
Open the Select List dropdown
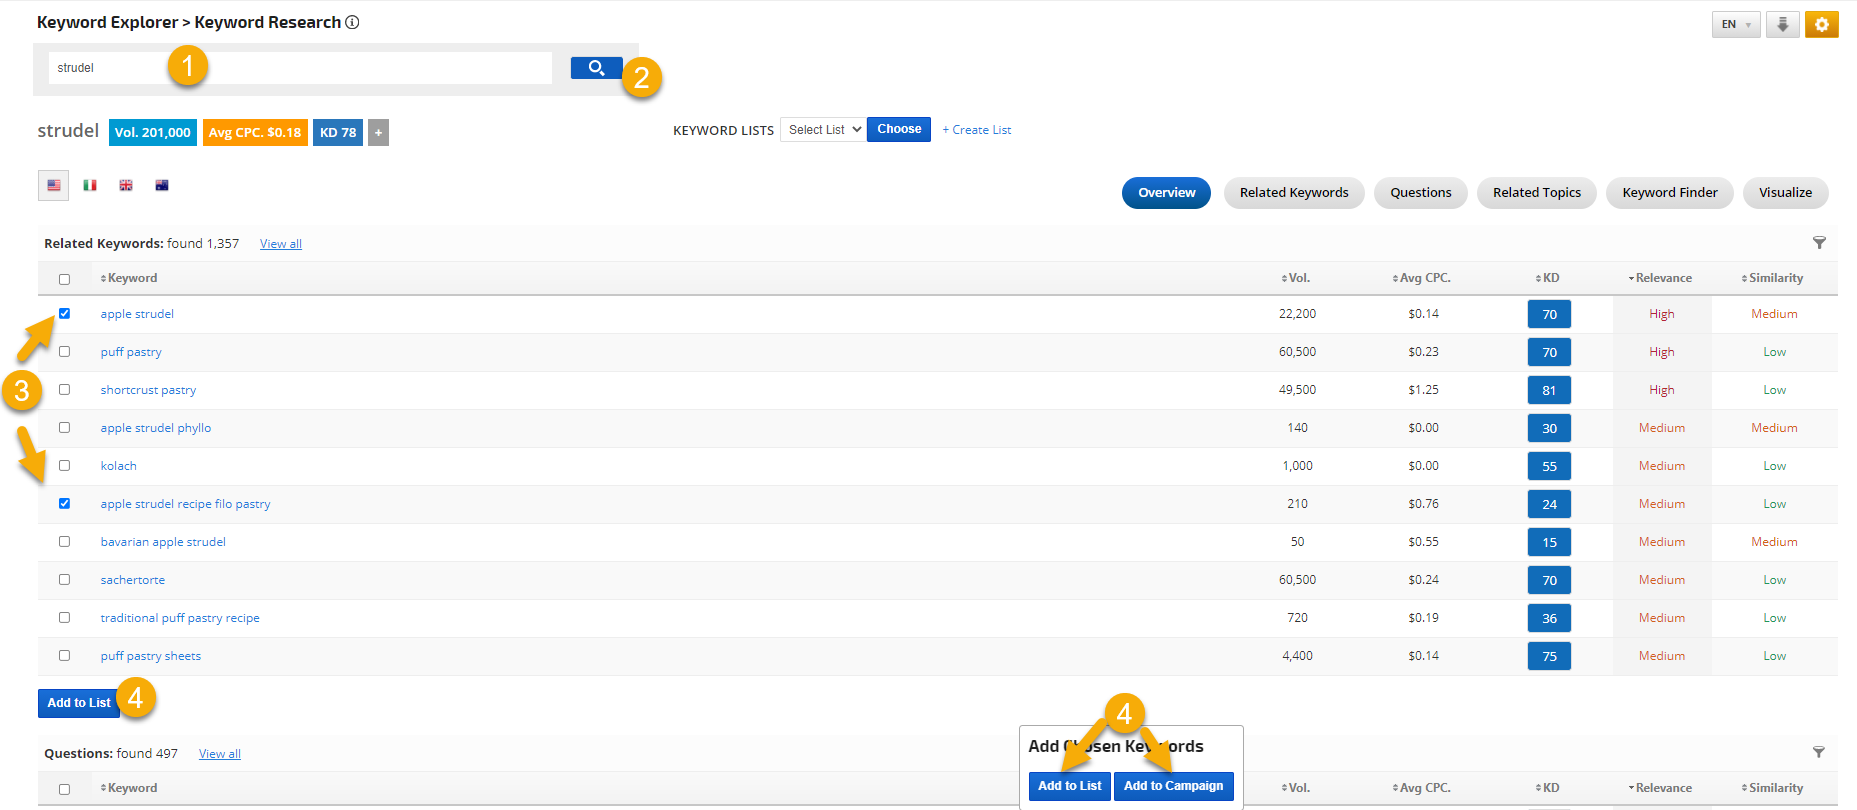[822, 130]
